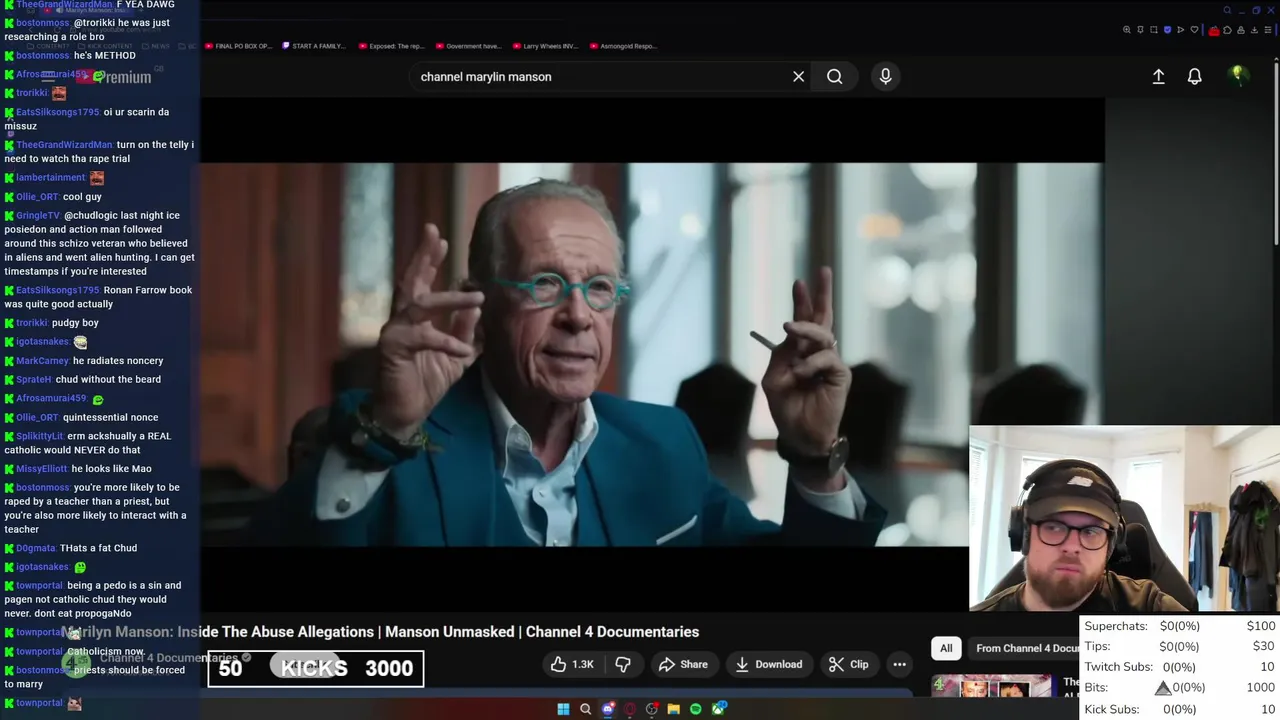
Task: Open YouTube notifications bell
Action: pyautogui.click(x=1194, y=76)
